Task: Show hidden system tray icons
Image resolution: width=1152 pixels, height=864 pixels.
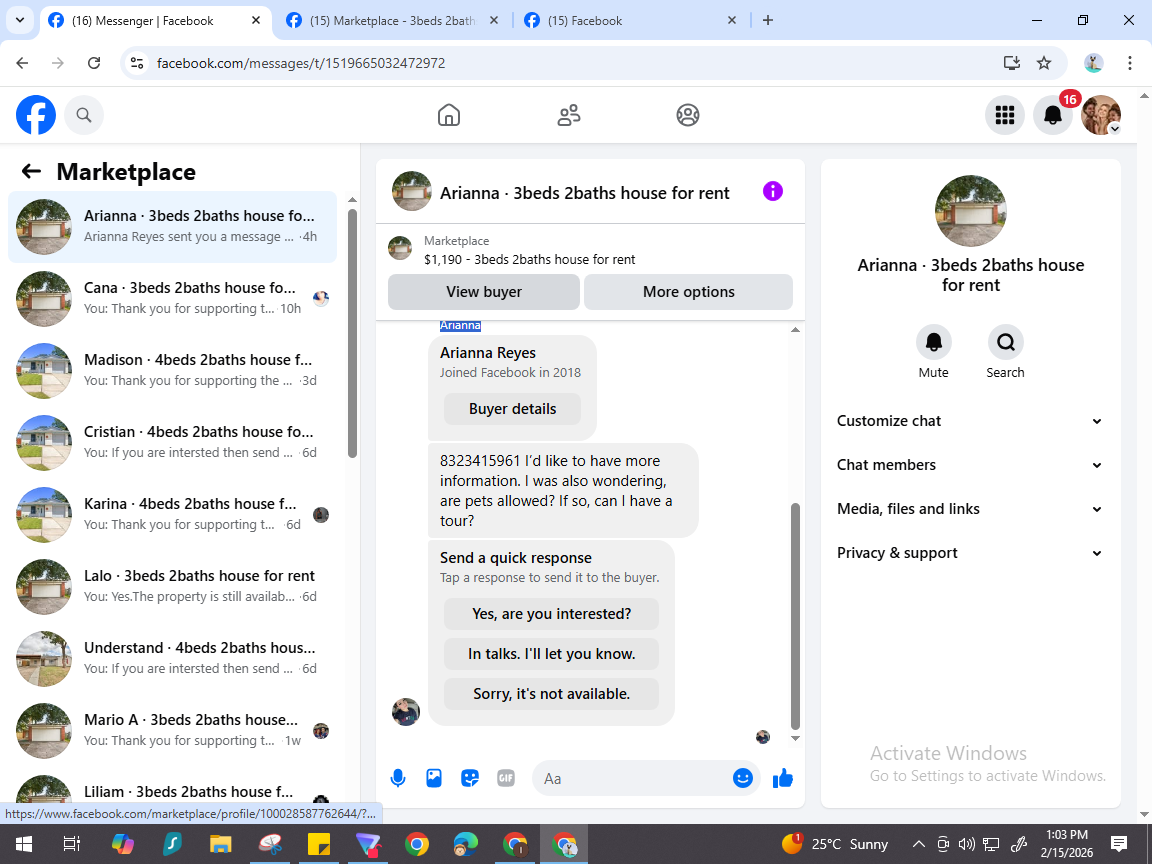Action: 918,844
